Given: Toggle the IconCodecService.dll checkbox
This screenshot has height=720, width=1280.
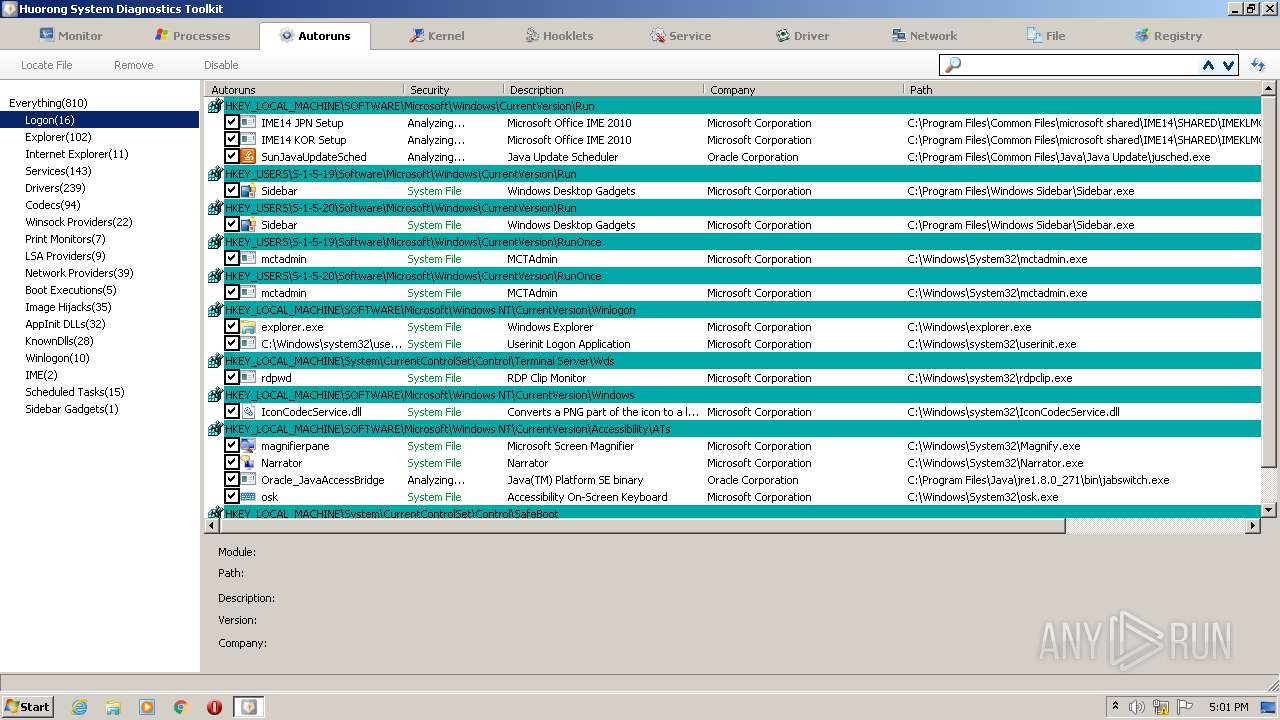Looking at the screenshot, I should 232,412.
